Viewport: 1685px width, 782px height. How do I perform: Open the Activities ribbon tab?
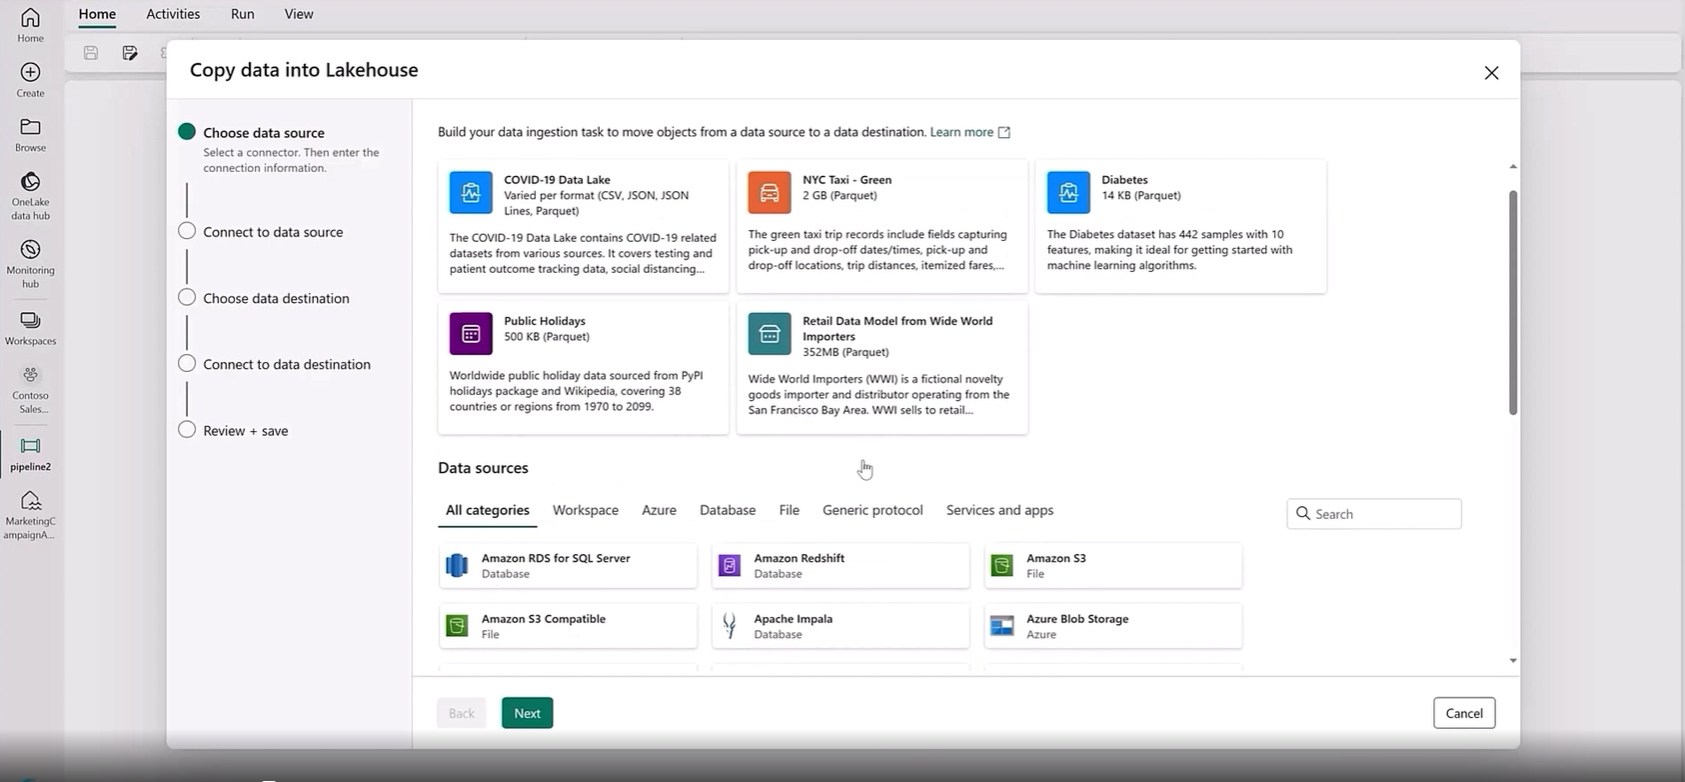(x=173, y=14)
